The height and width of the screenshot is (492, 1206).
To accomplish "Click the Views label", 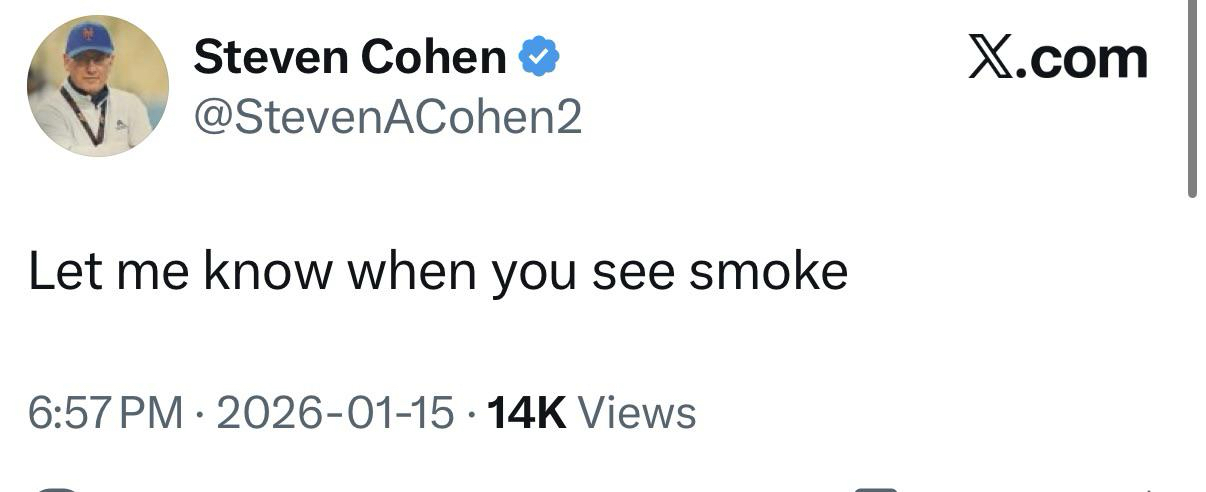I will (x=637, y=413).
